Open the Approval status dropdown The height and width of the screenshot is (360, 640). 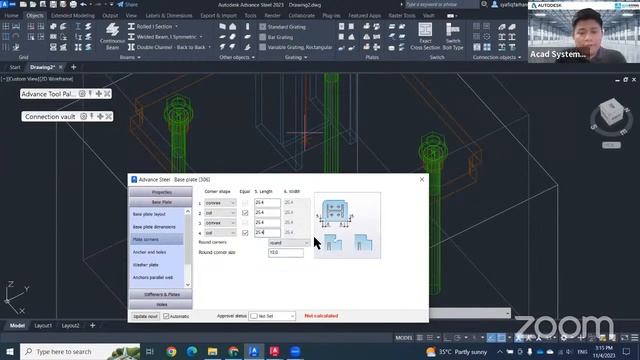click(272, 316)
